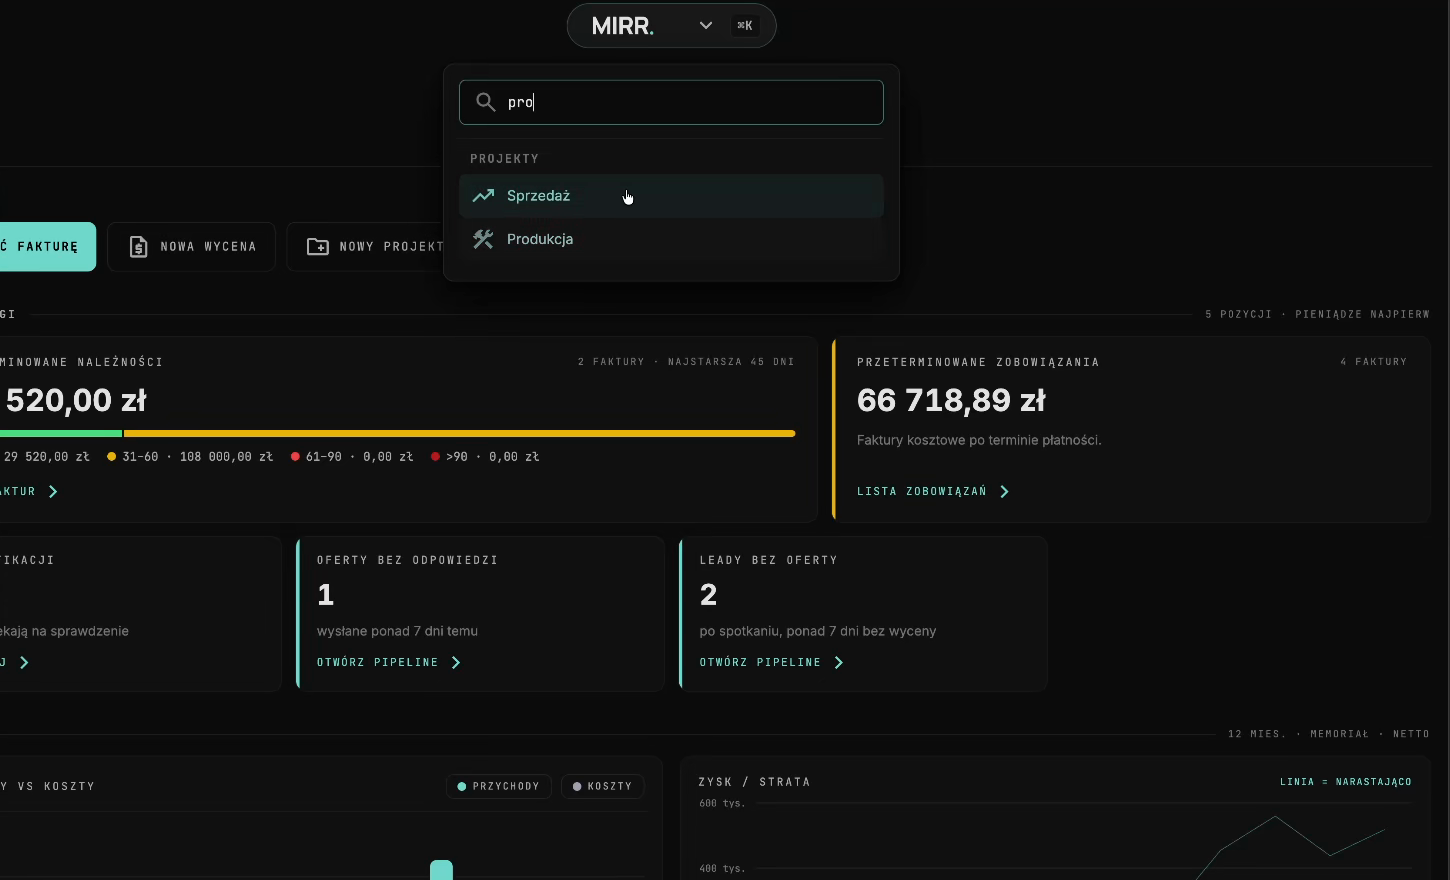Click chevron next to Lista zobowiązań
This screenshot has width=1450, height=880.
[x=1005, y=492]
